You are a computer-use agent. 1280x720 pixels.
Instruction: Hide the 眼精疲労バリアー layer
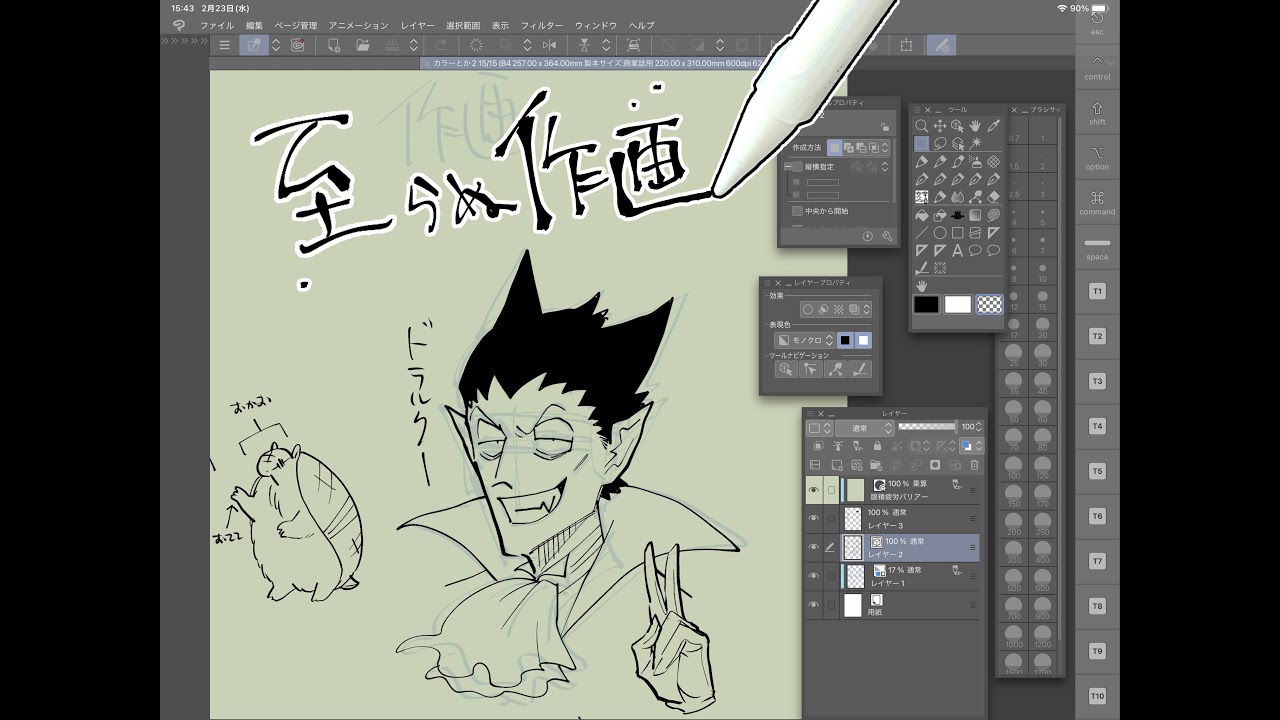813,490
